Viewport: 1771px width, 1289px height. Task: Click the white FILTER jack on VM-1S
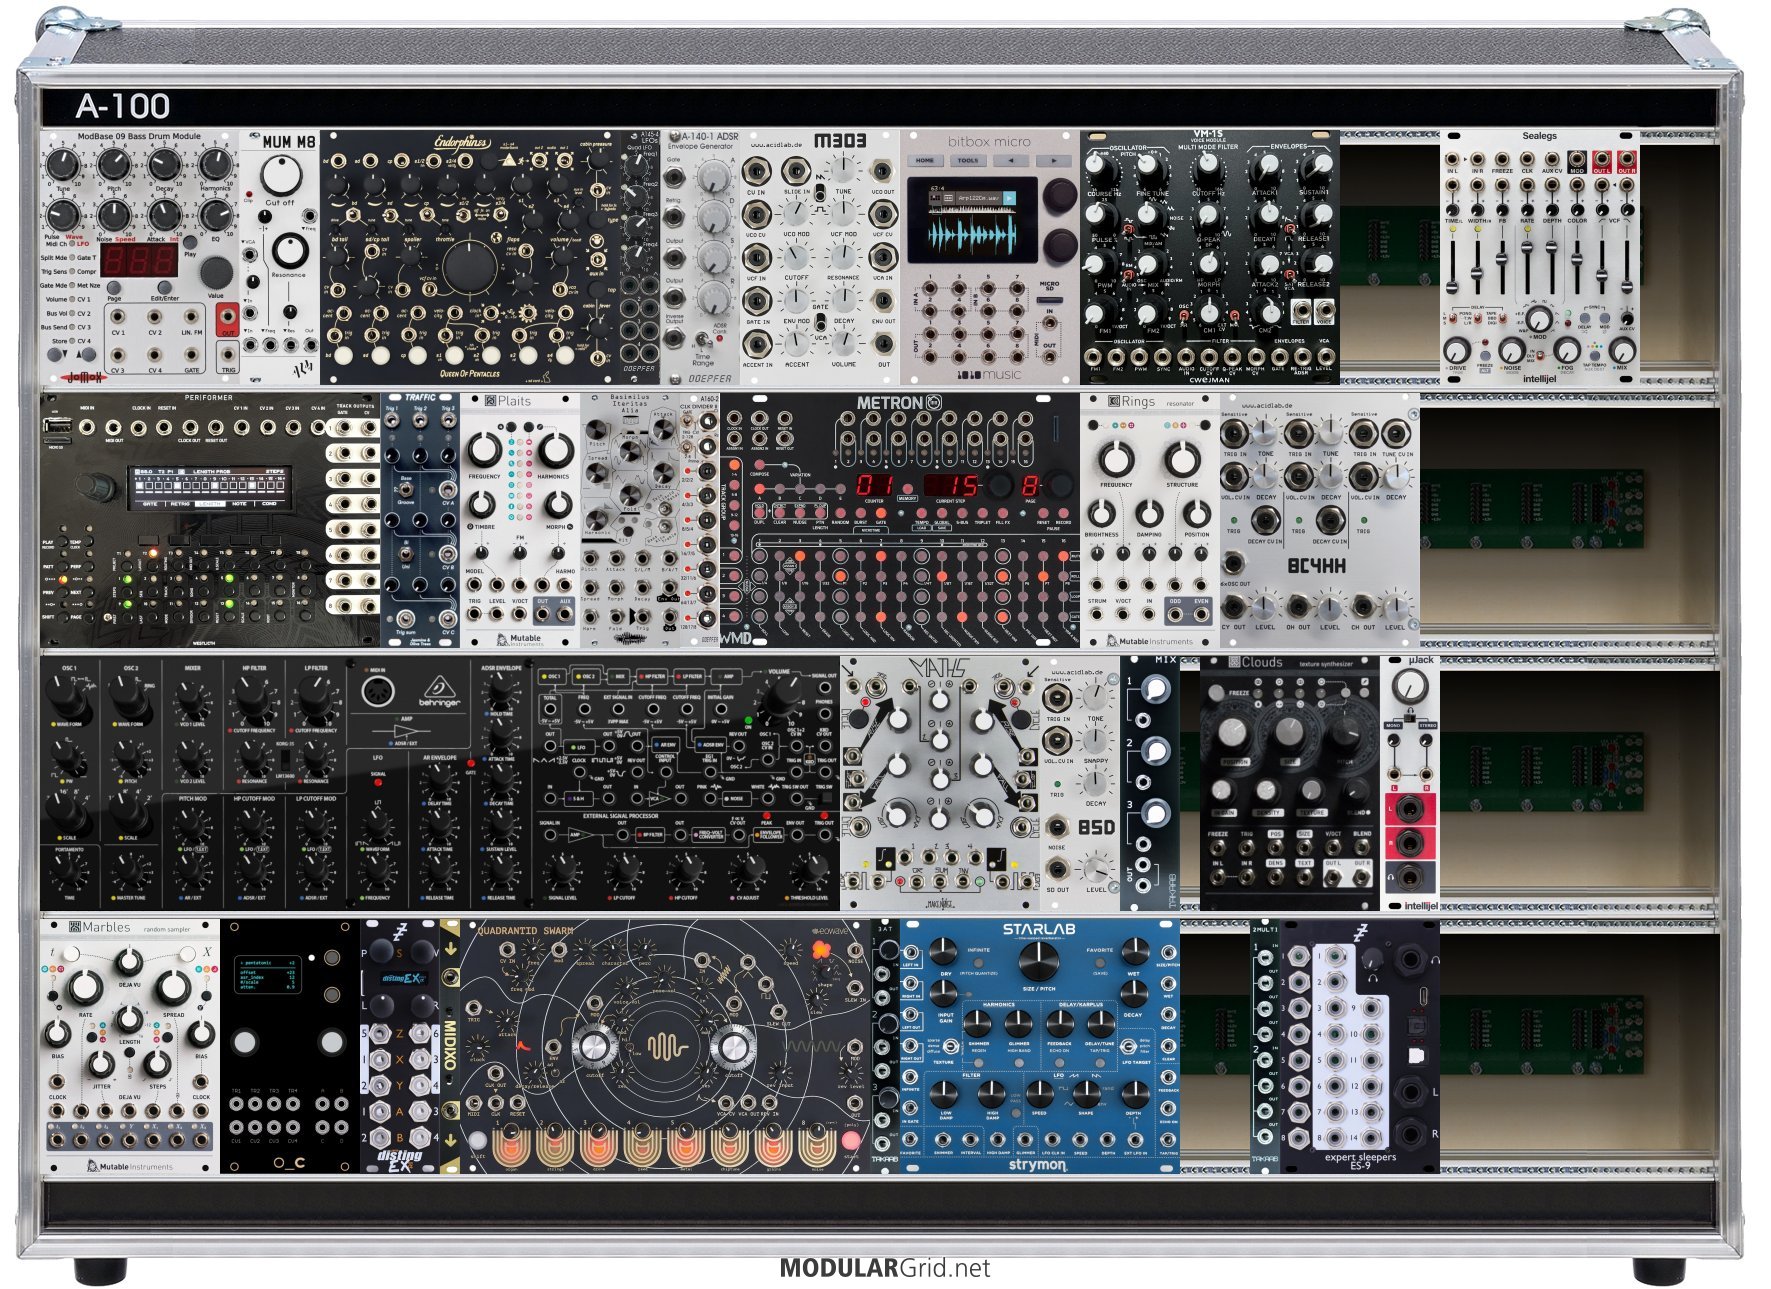point(1300,309)
